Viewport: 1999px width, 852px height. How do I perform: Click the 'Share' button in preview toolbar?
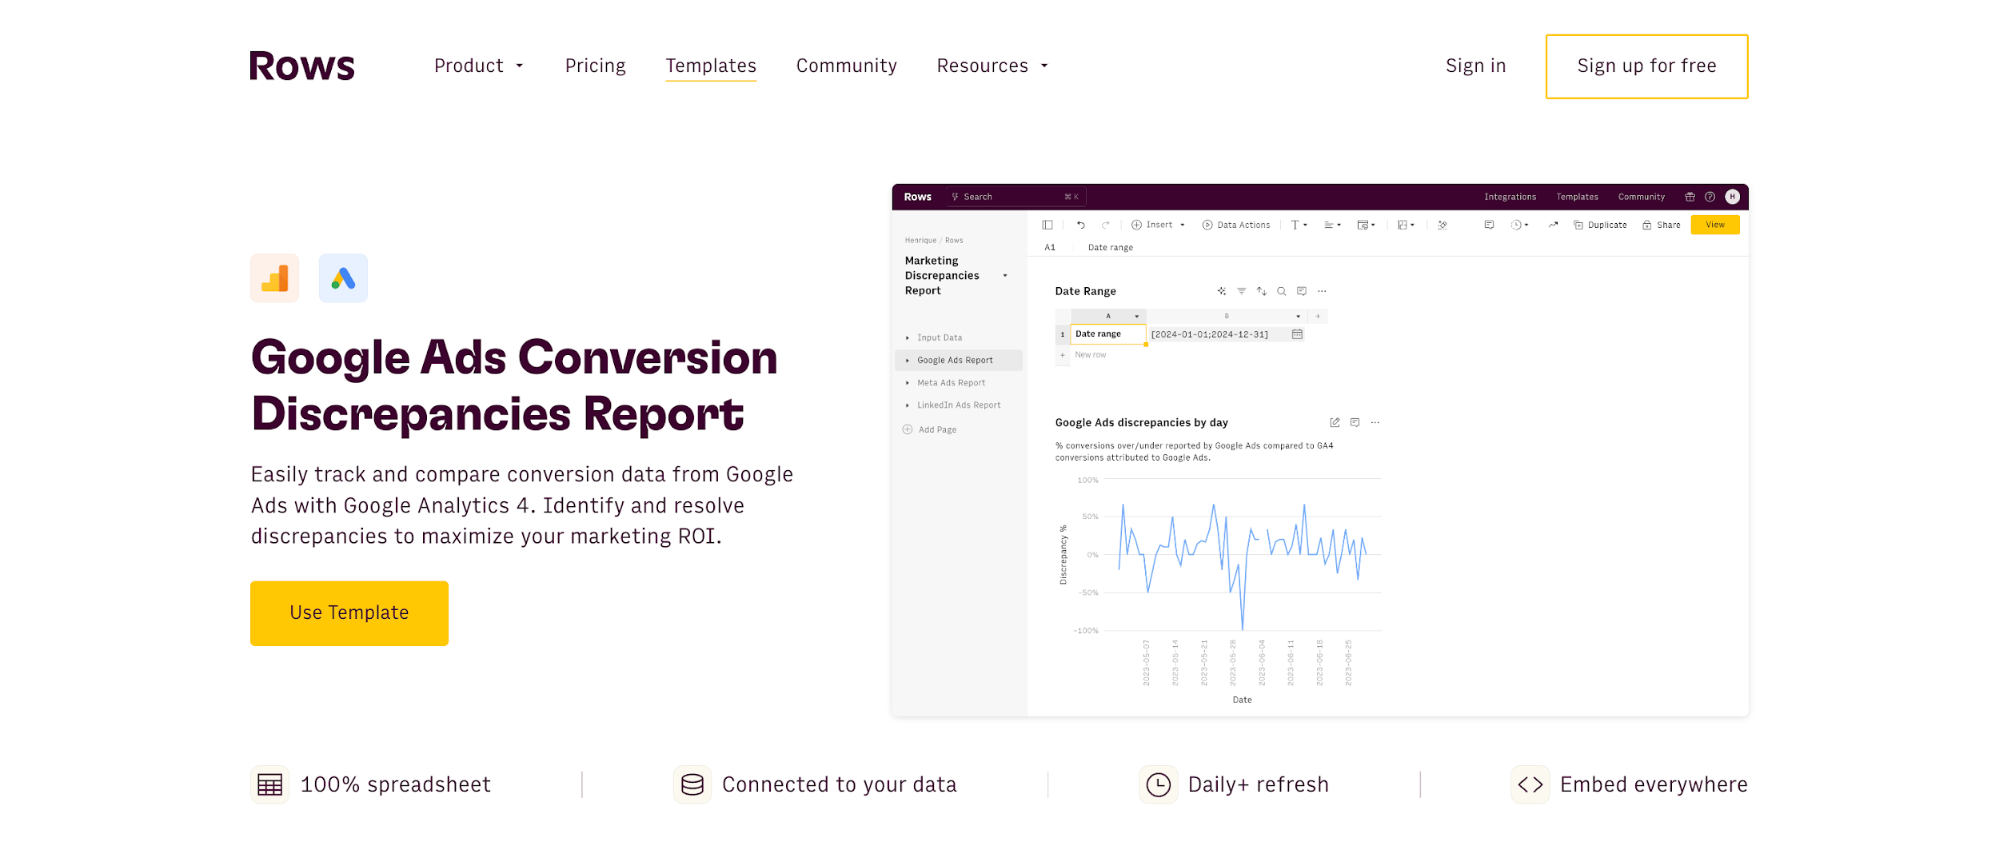point(1661,225)
